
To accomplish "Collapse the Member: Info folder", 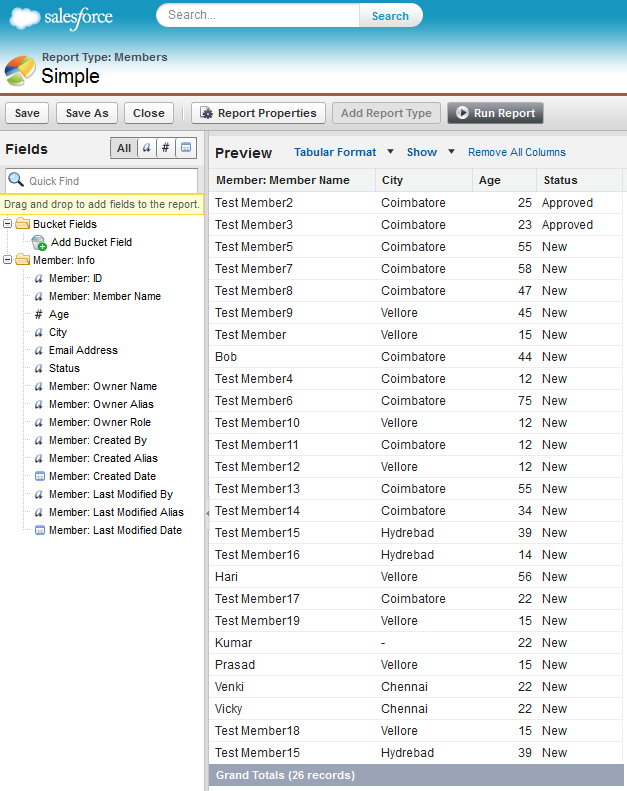I will 8,260.
